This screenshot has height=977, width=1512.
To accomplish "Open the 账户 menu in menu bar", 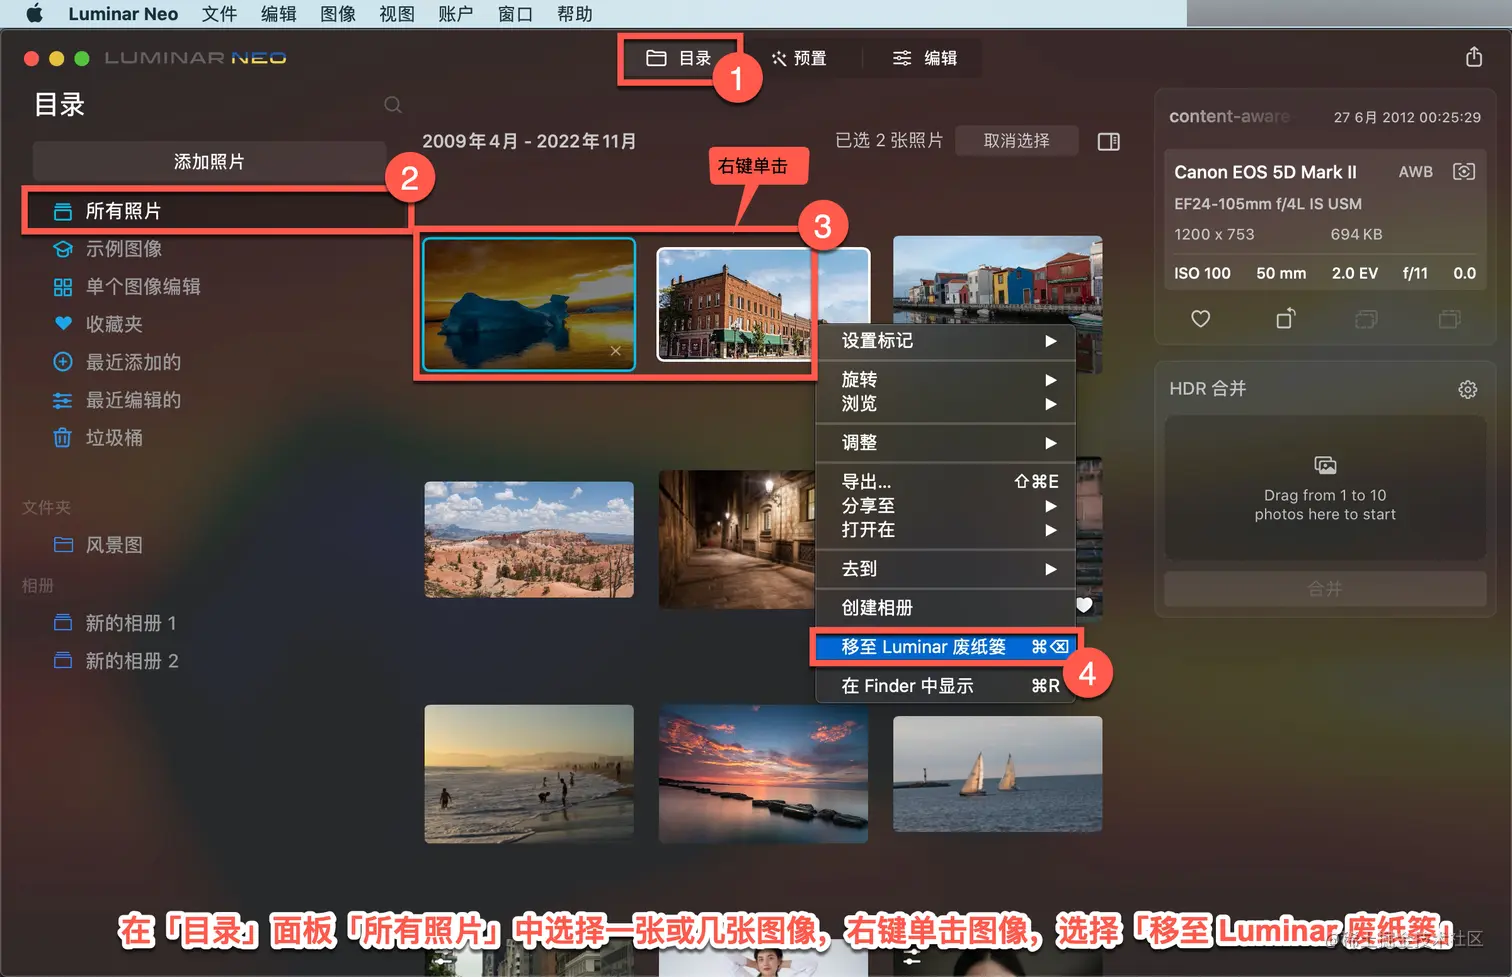I will (456, 14).
